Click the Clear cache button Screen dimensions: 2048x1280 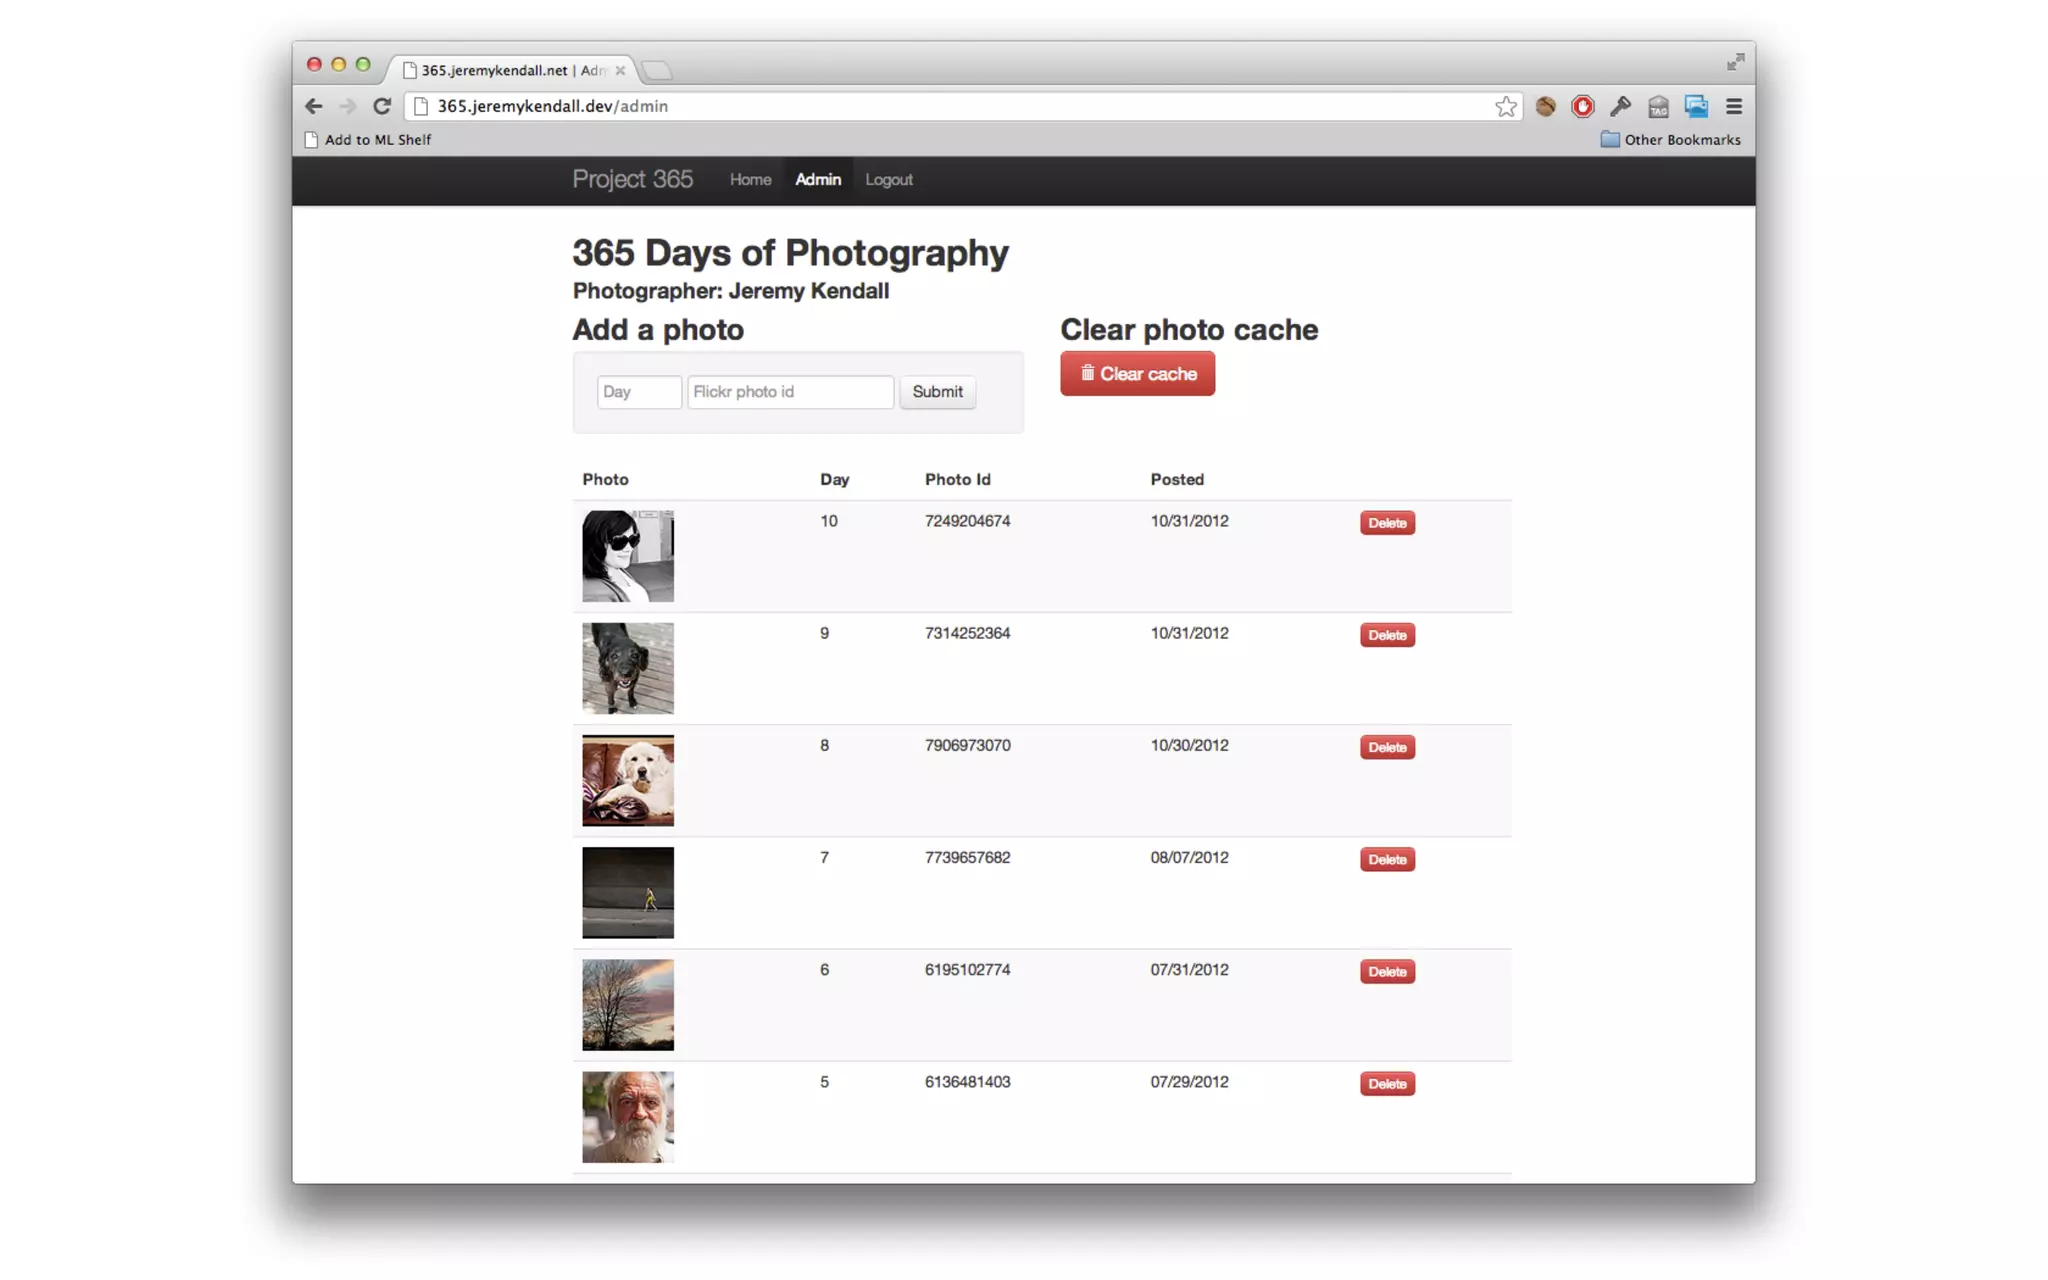click(x=1137, y=373)
